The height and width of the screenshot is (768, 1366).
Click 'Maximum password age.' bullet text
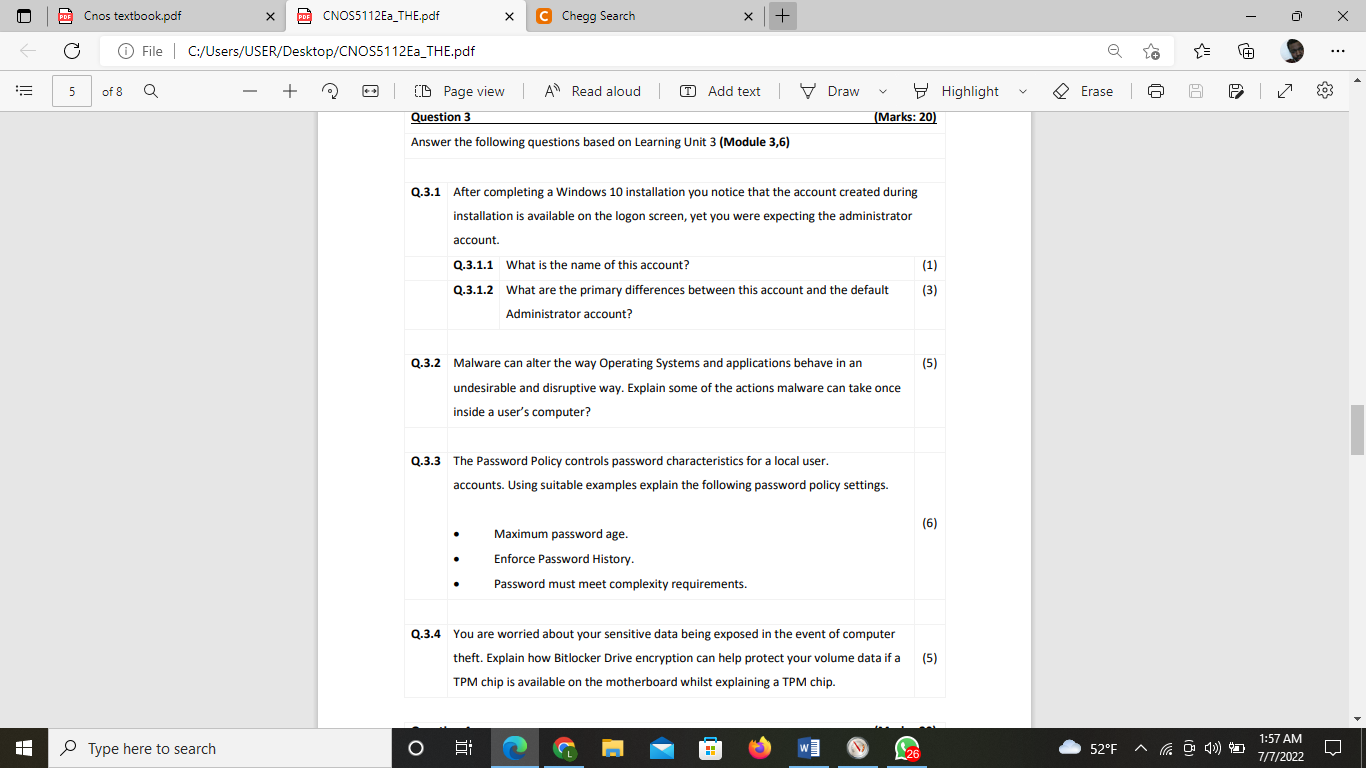coord(561,534)
